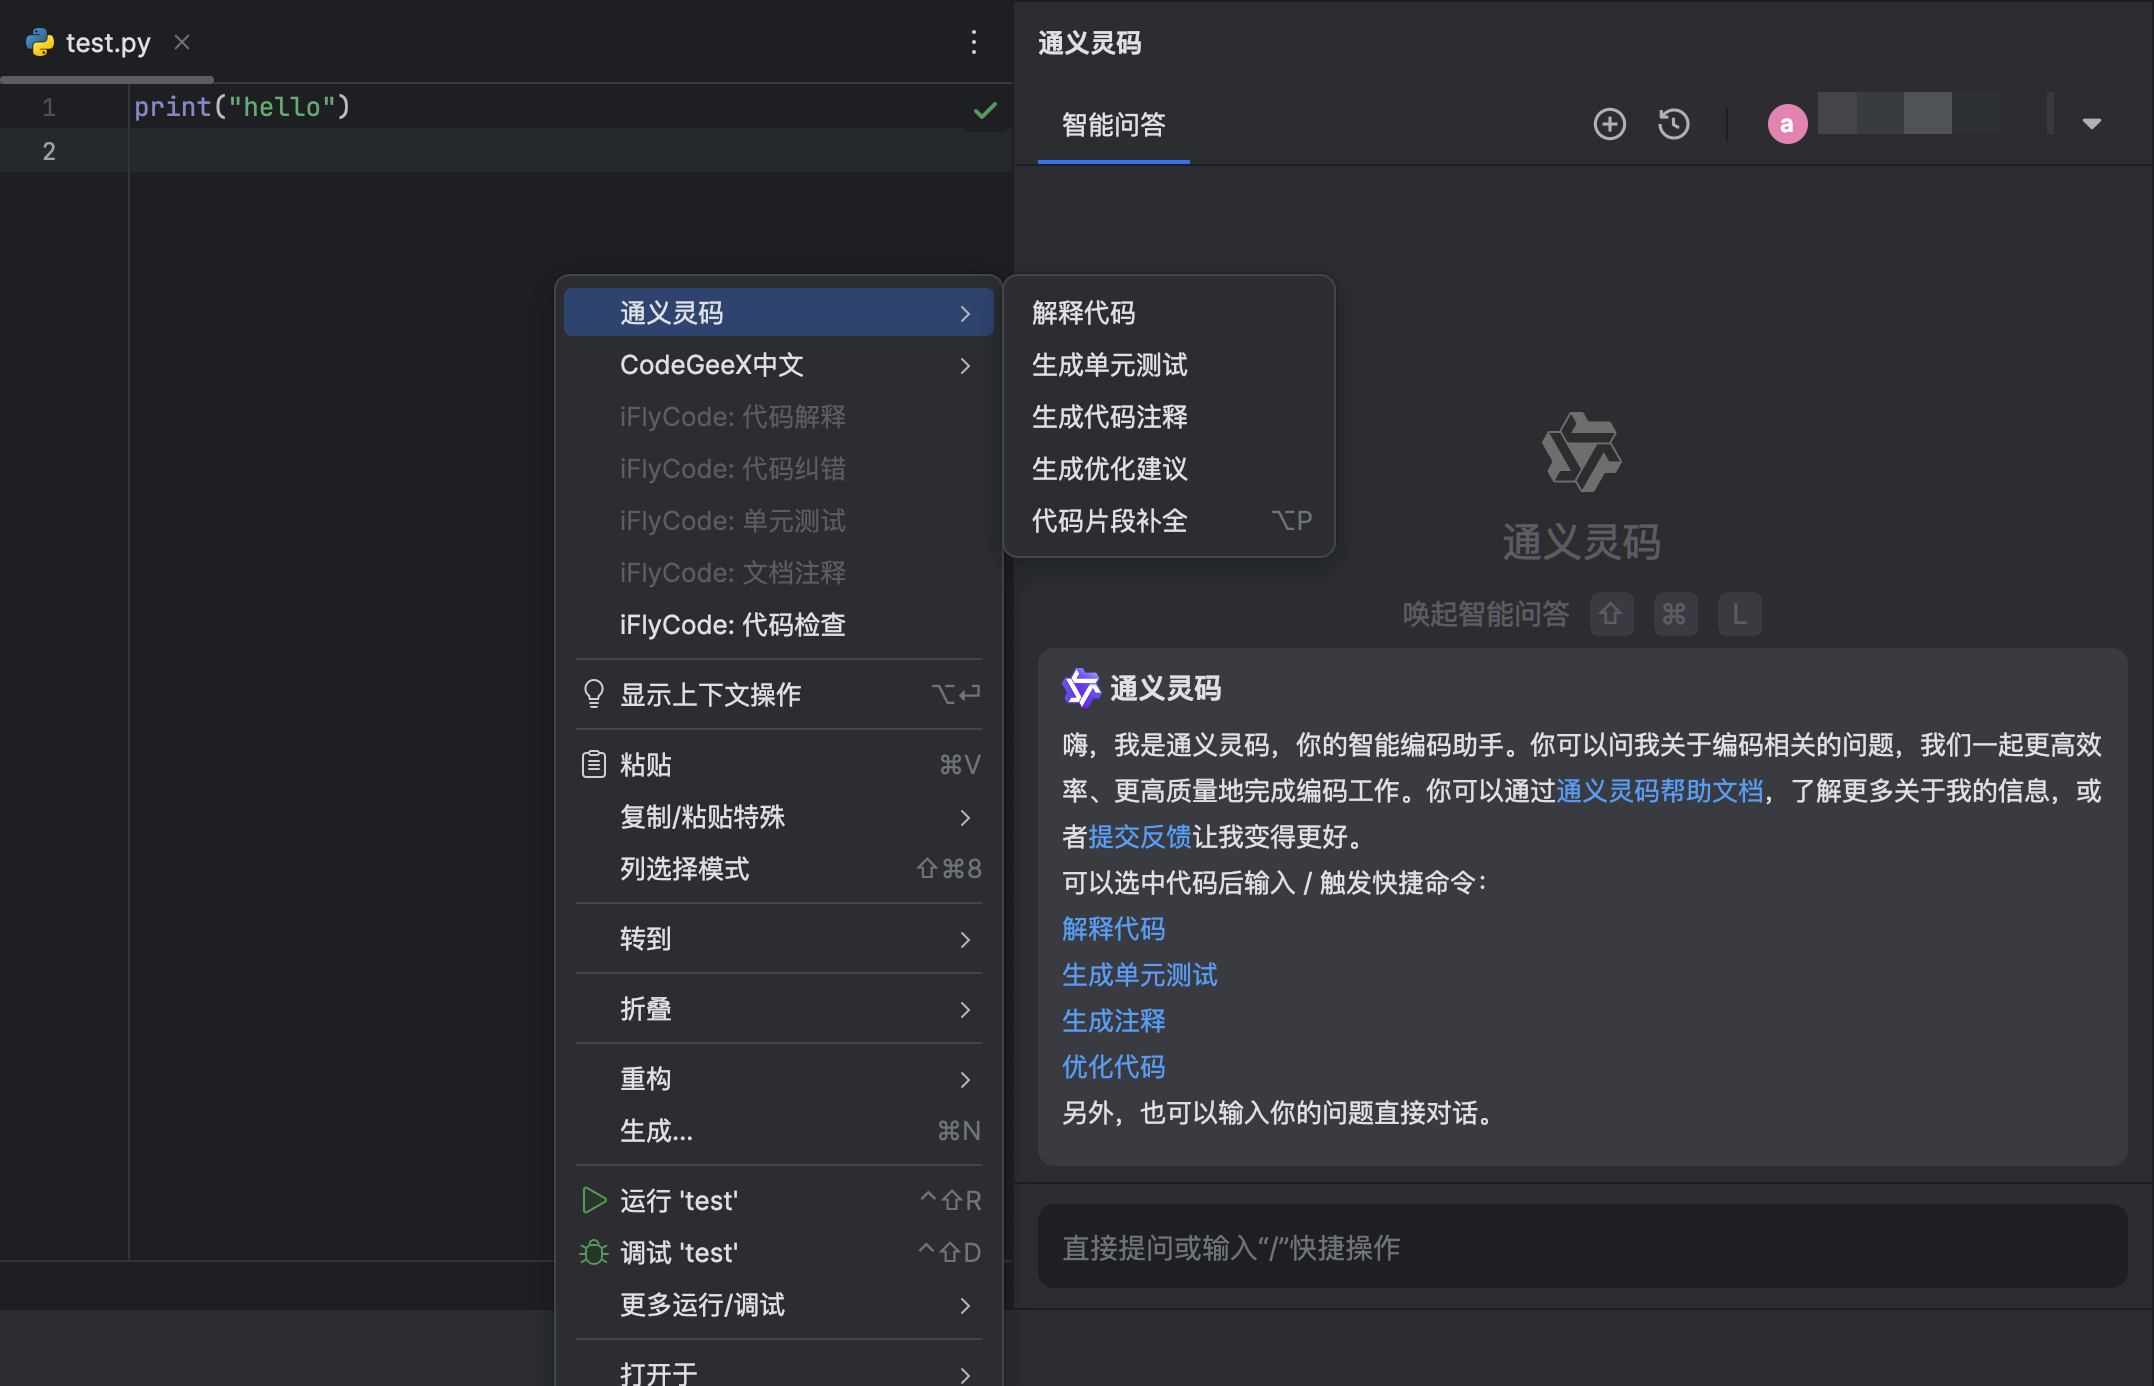Open the 通义灵码帮助文档 link
The width and height of the screenshot is (2154, 1386).
[1661, 791]
